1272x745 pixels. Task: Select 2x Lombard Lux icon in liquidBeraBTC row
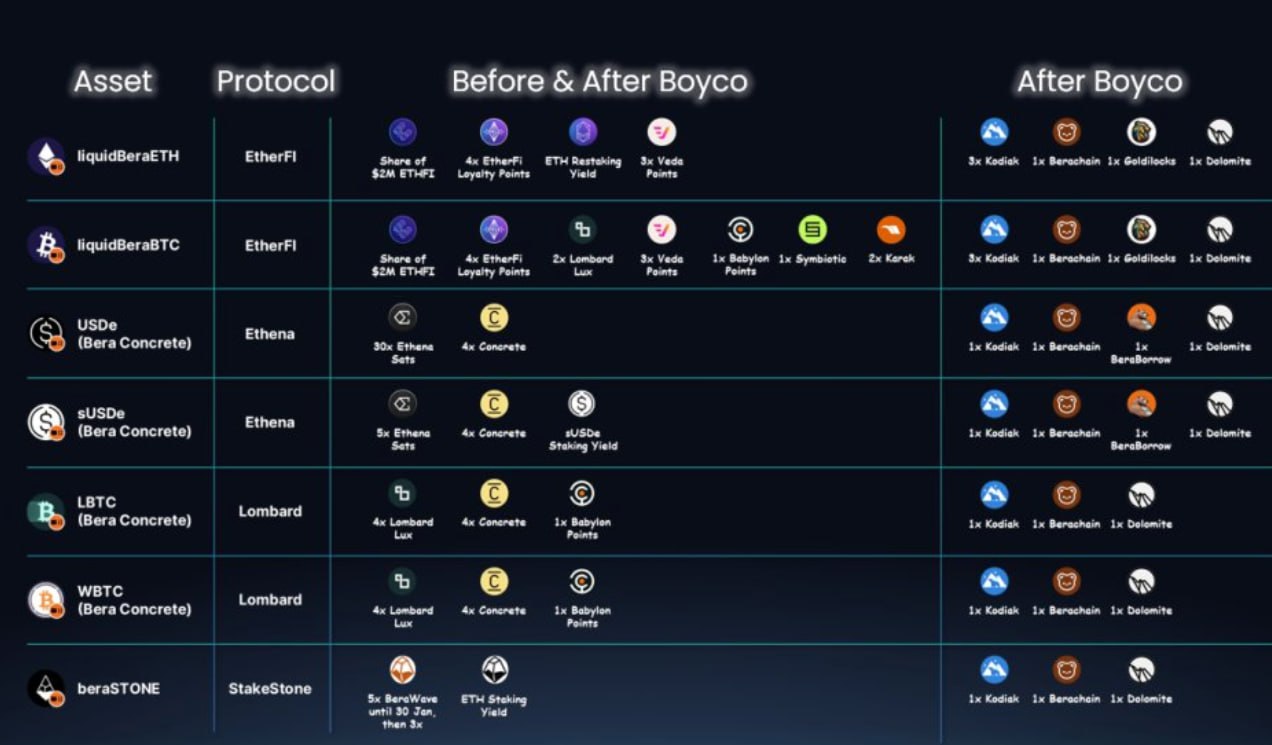click(582, 230)
